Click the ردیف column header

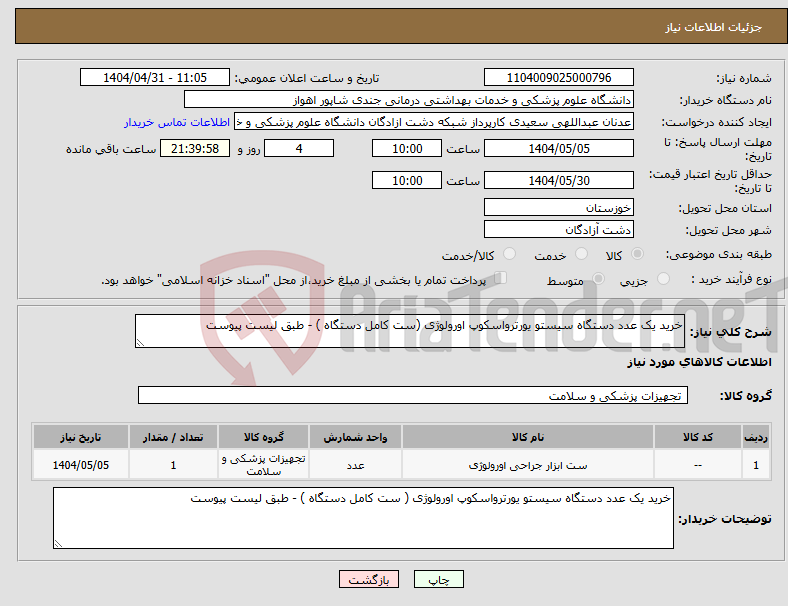coord(756,437)
